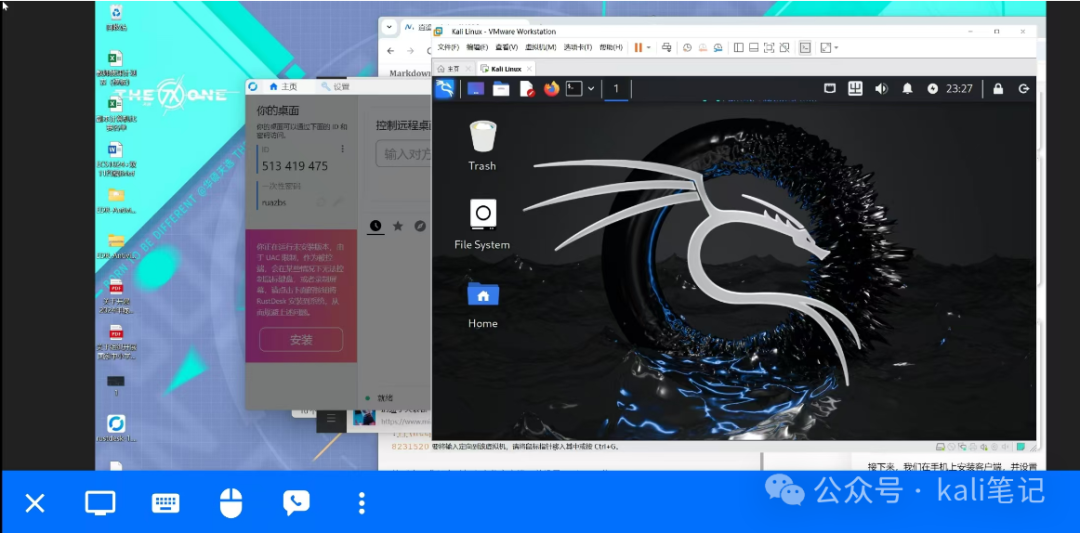This screenshot has height=533, width=1080.
Task: Open RustDesk 主页 tab
Action: [x=284, y=87]
